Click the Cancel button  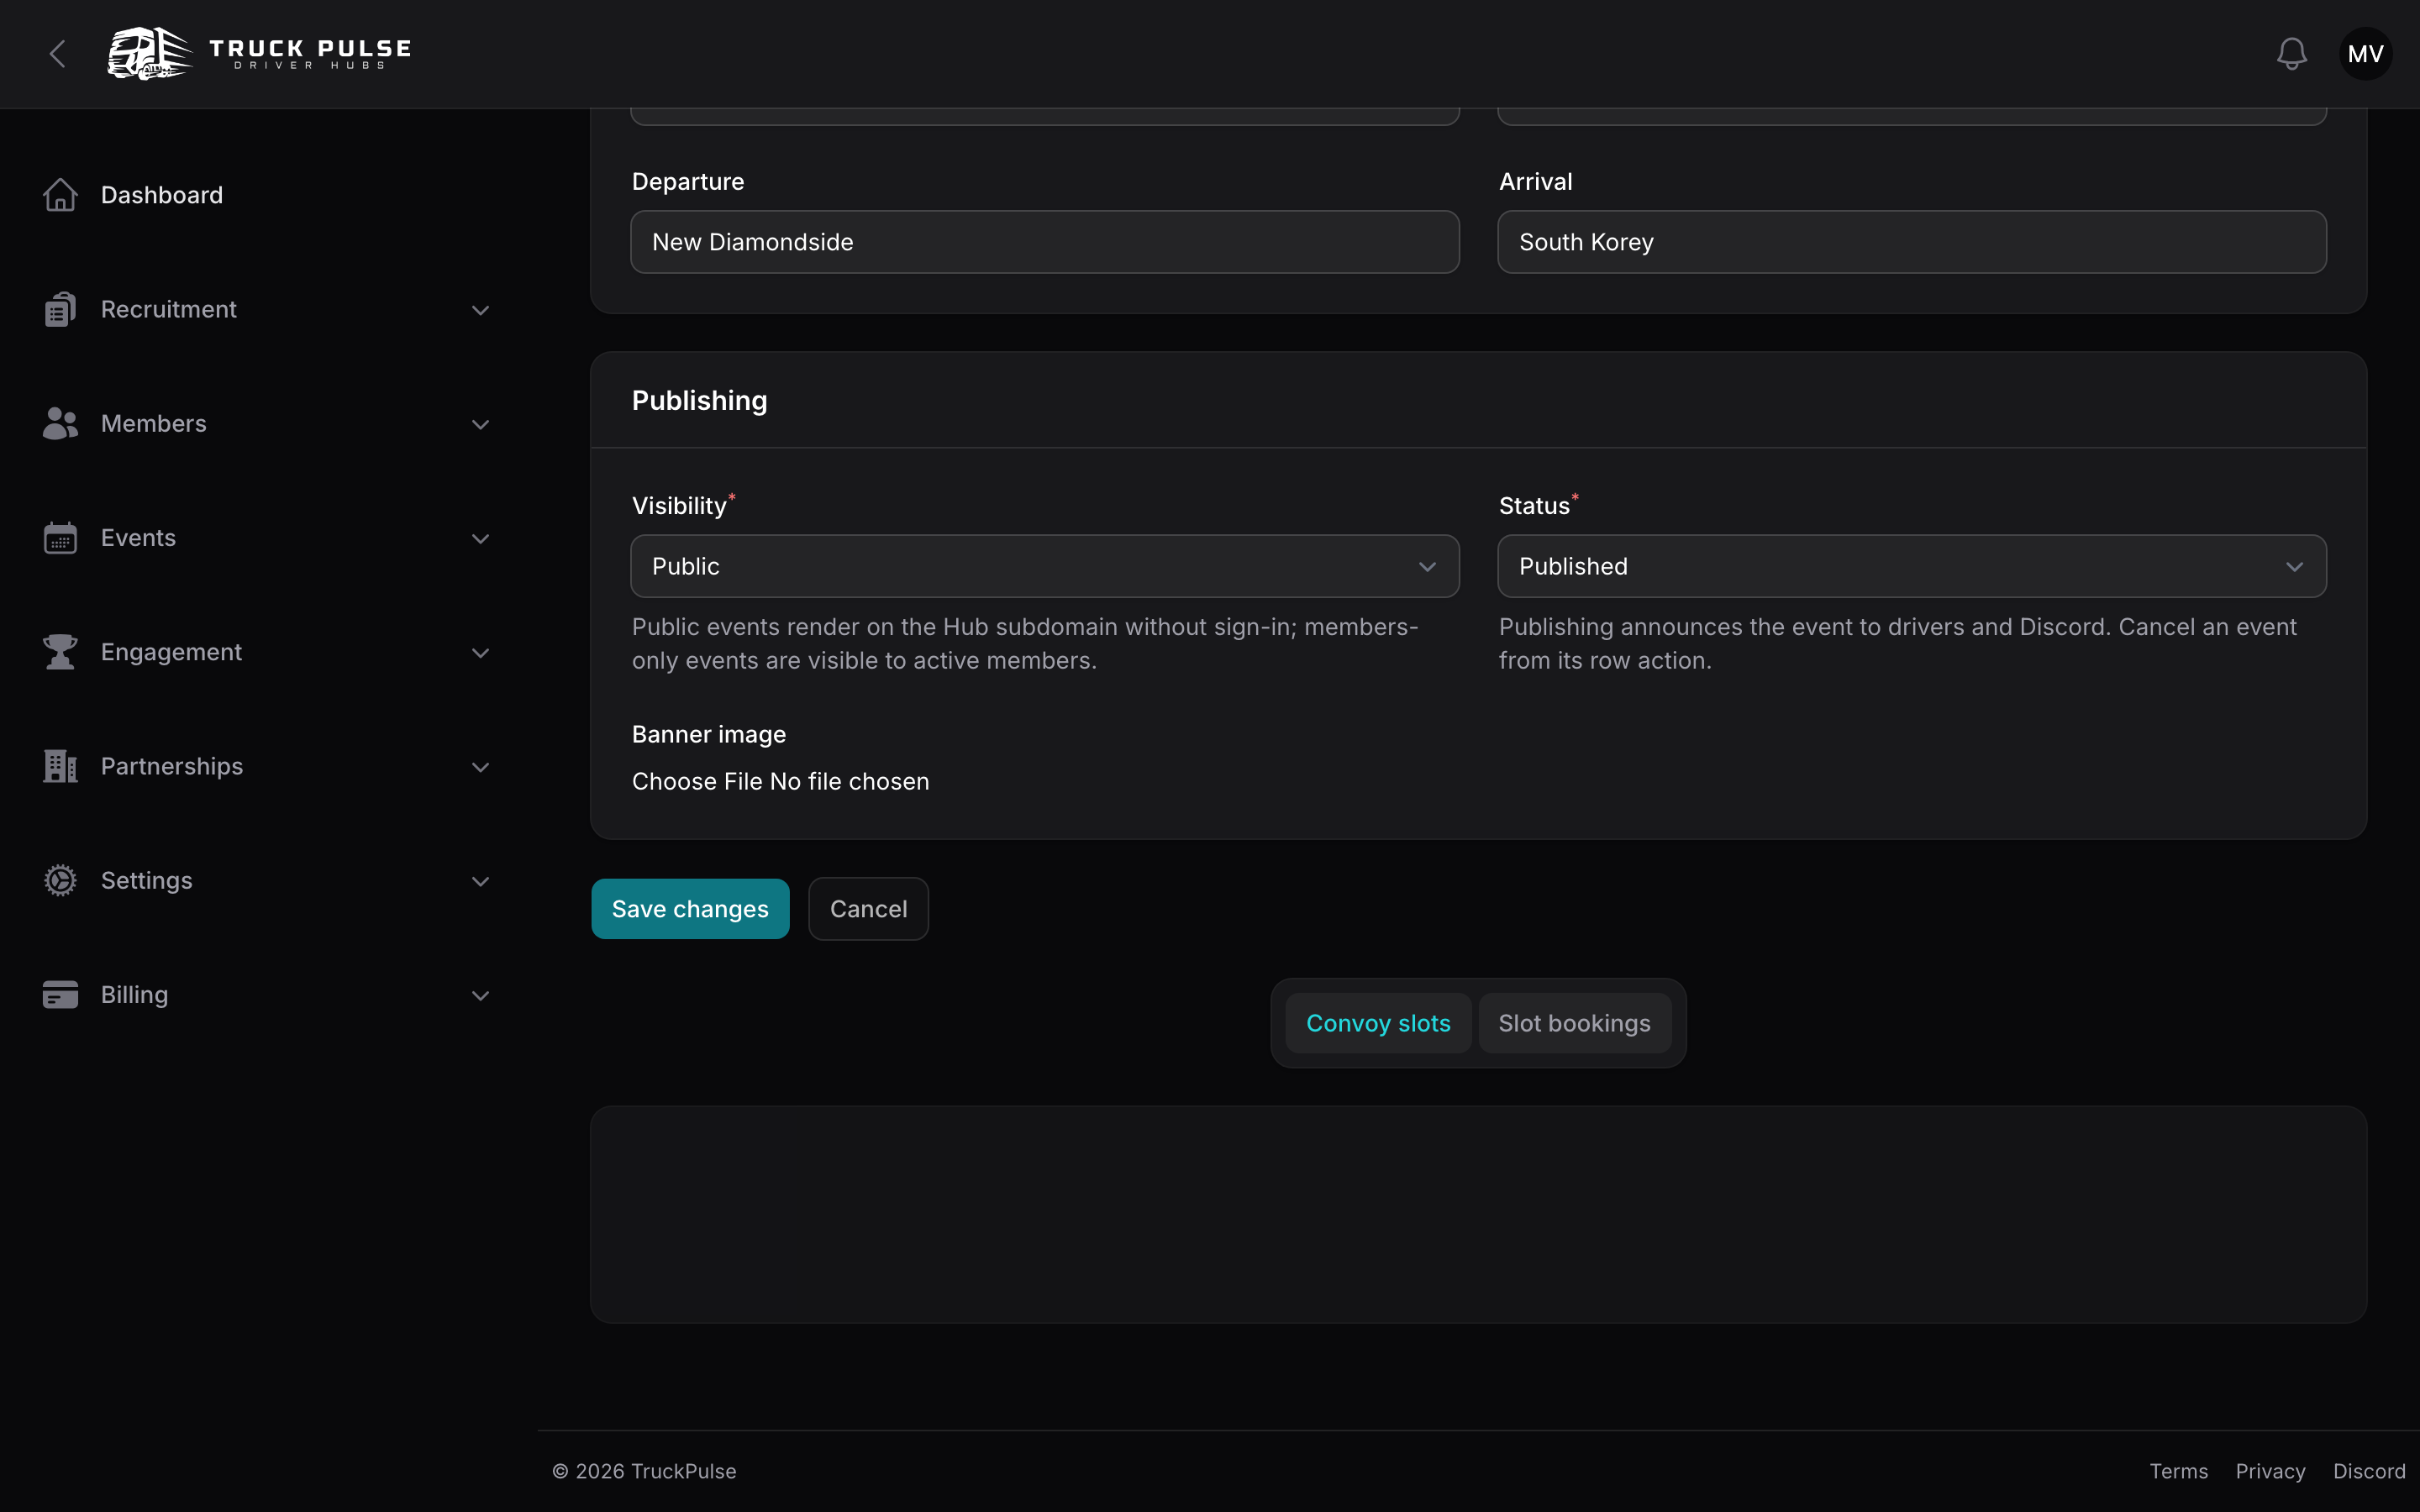click(868, 909)
